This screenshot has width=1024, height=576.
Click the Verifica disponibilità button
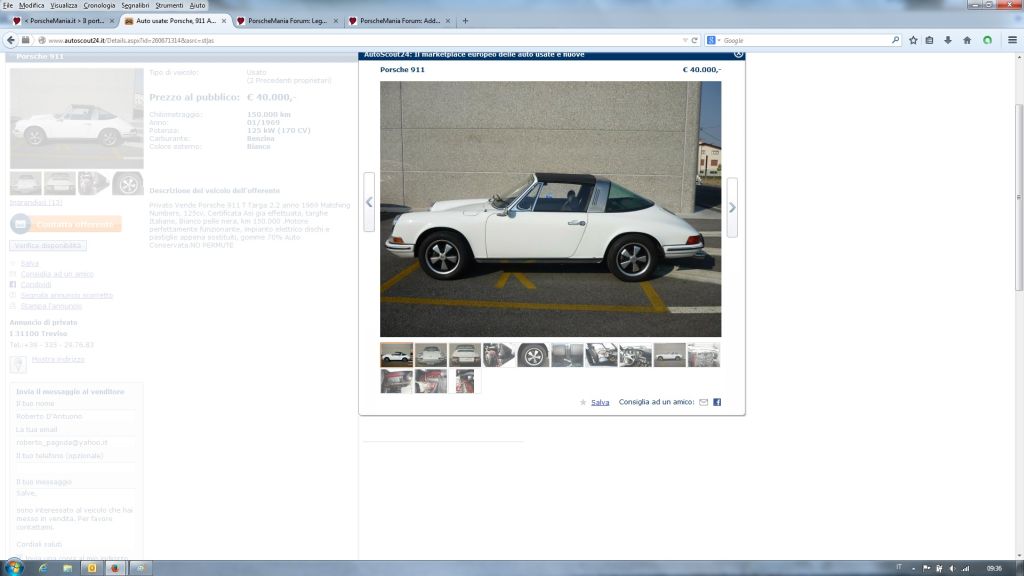tap(48, 246)
